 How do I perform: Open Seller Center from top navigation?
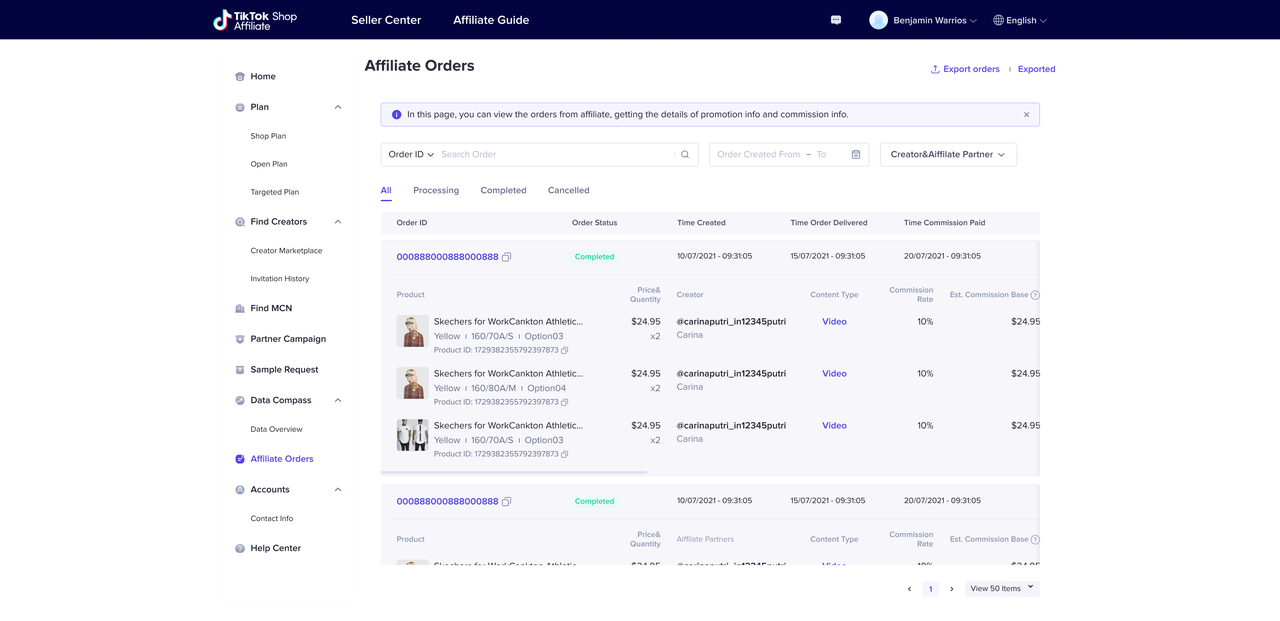(386, 20)
